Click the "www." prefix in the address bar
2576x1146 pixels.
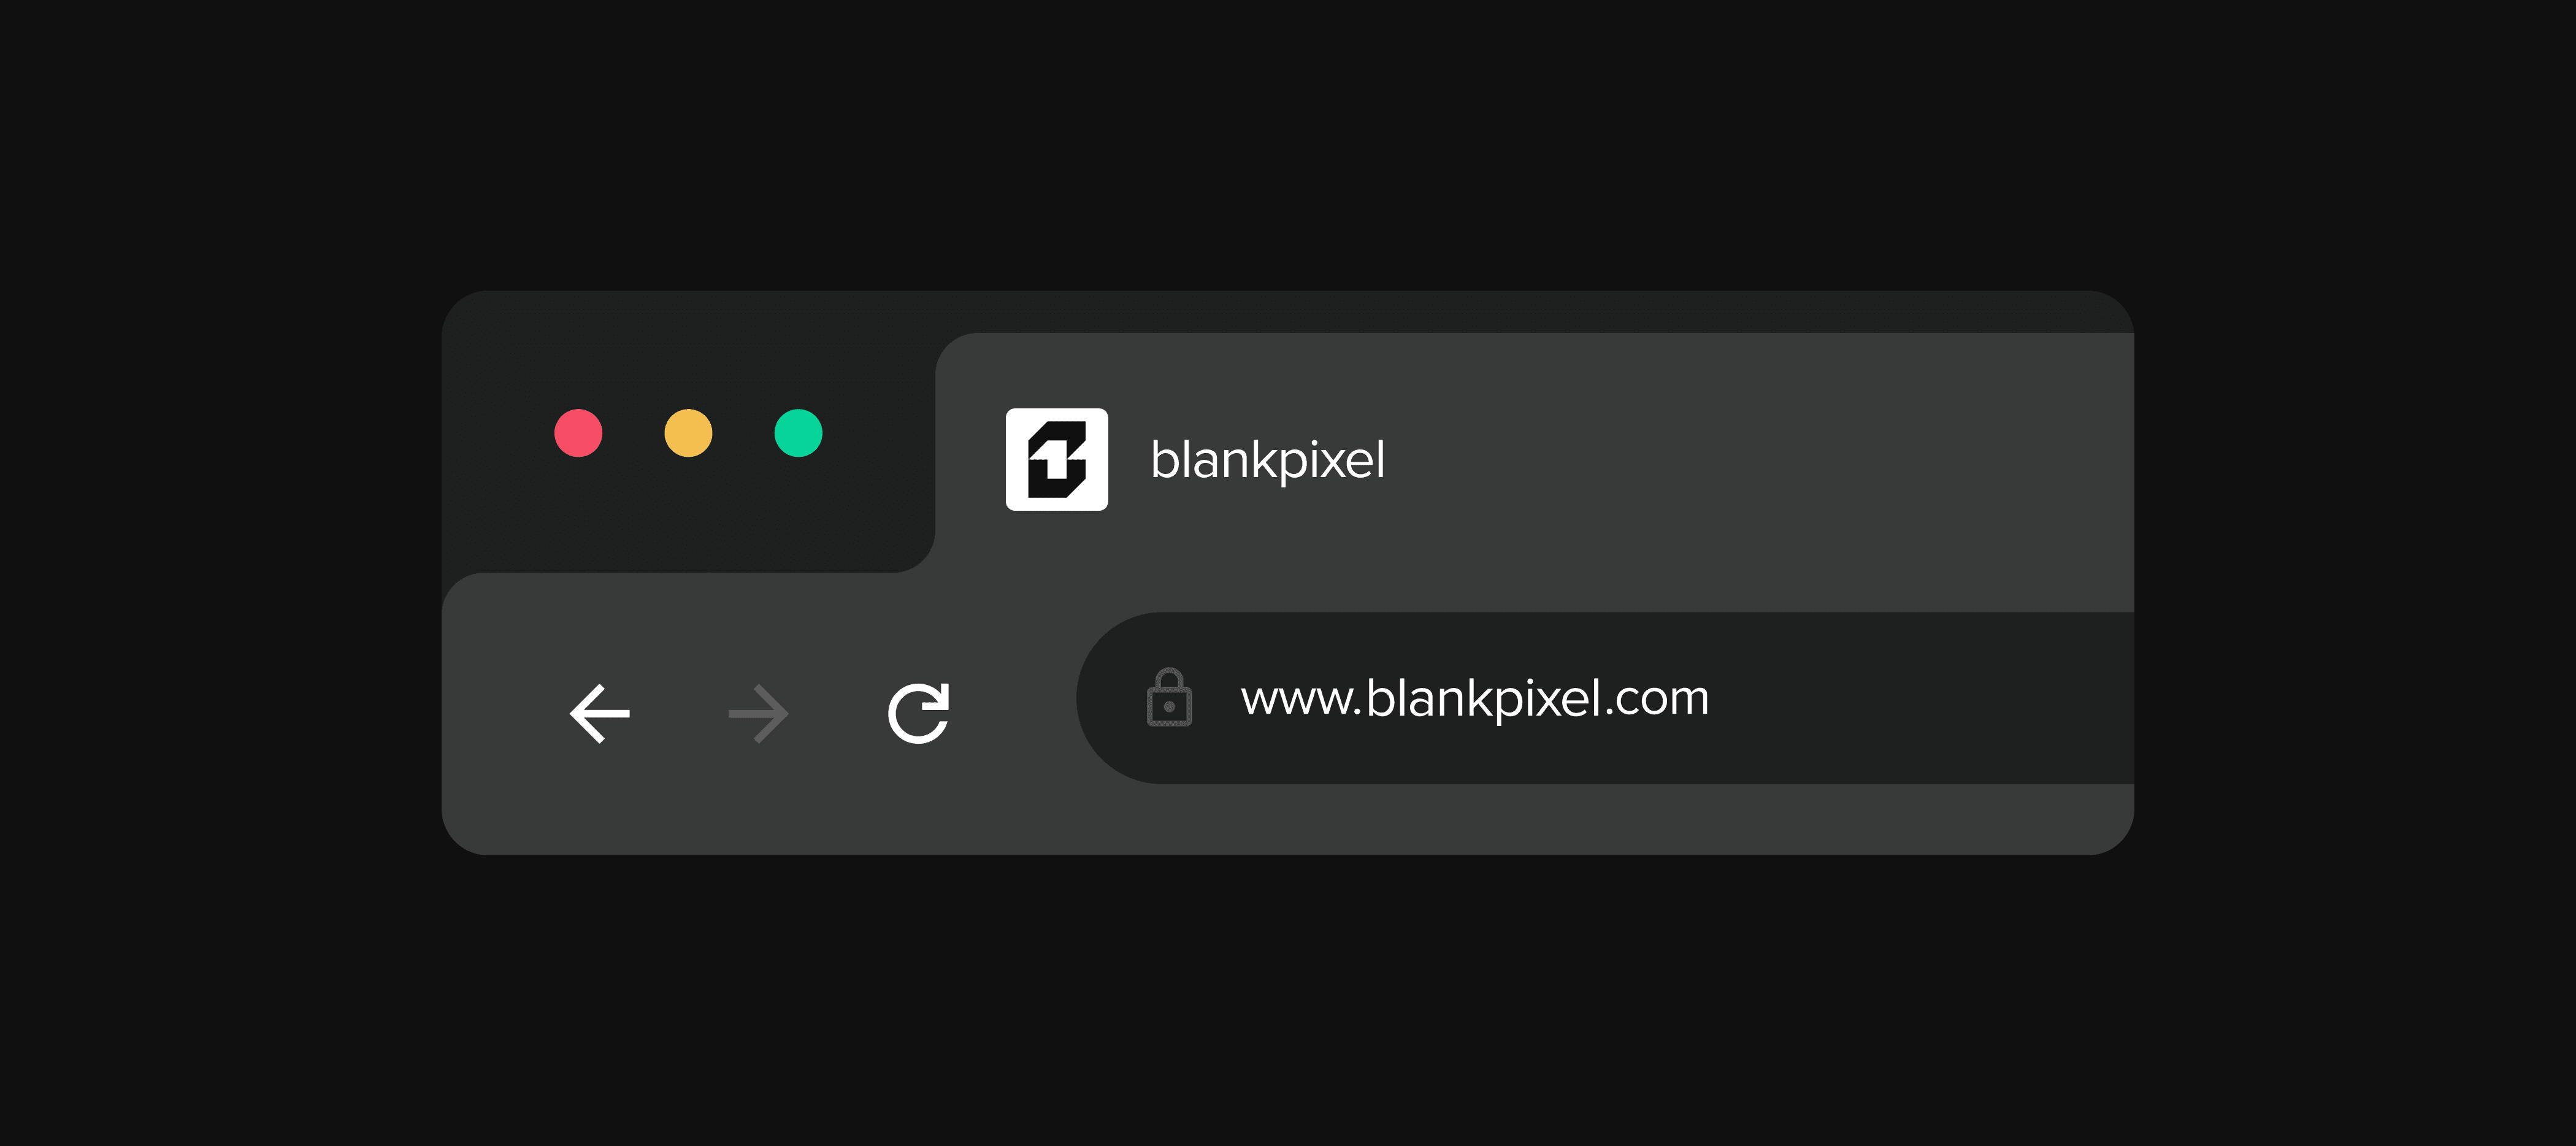pos(1301,699)
